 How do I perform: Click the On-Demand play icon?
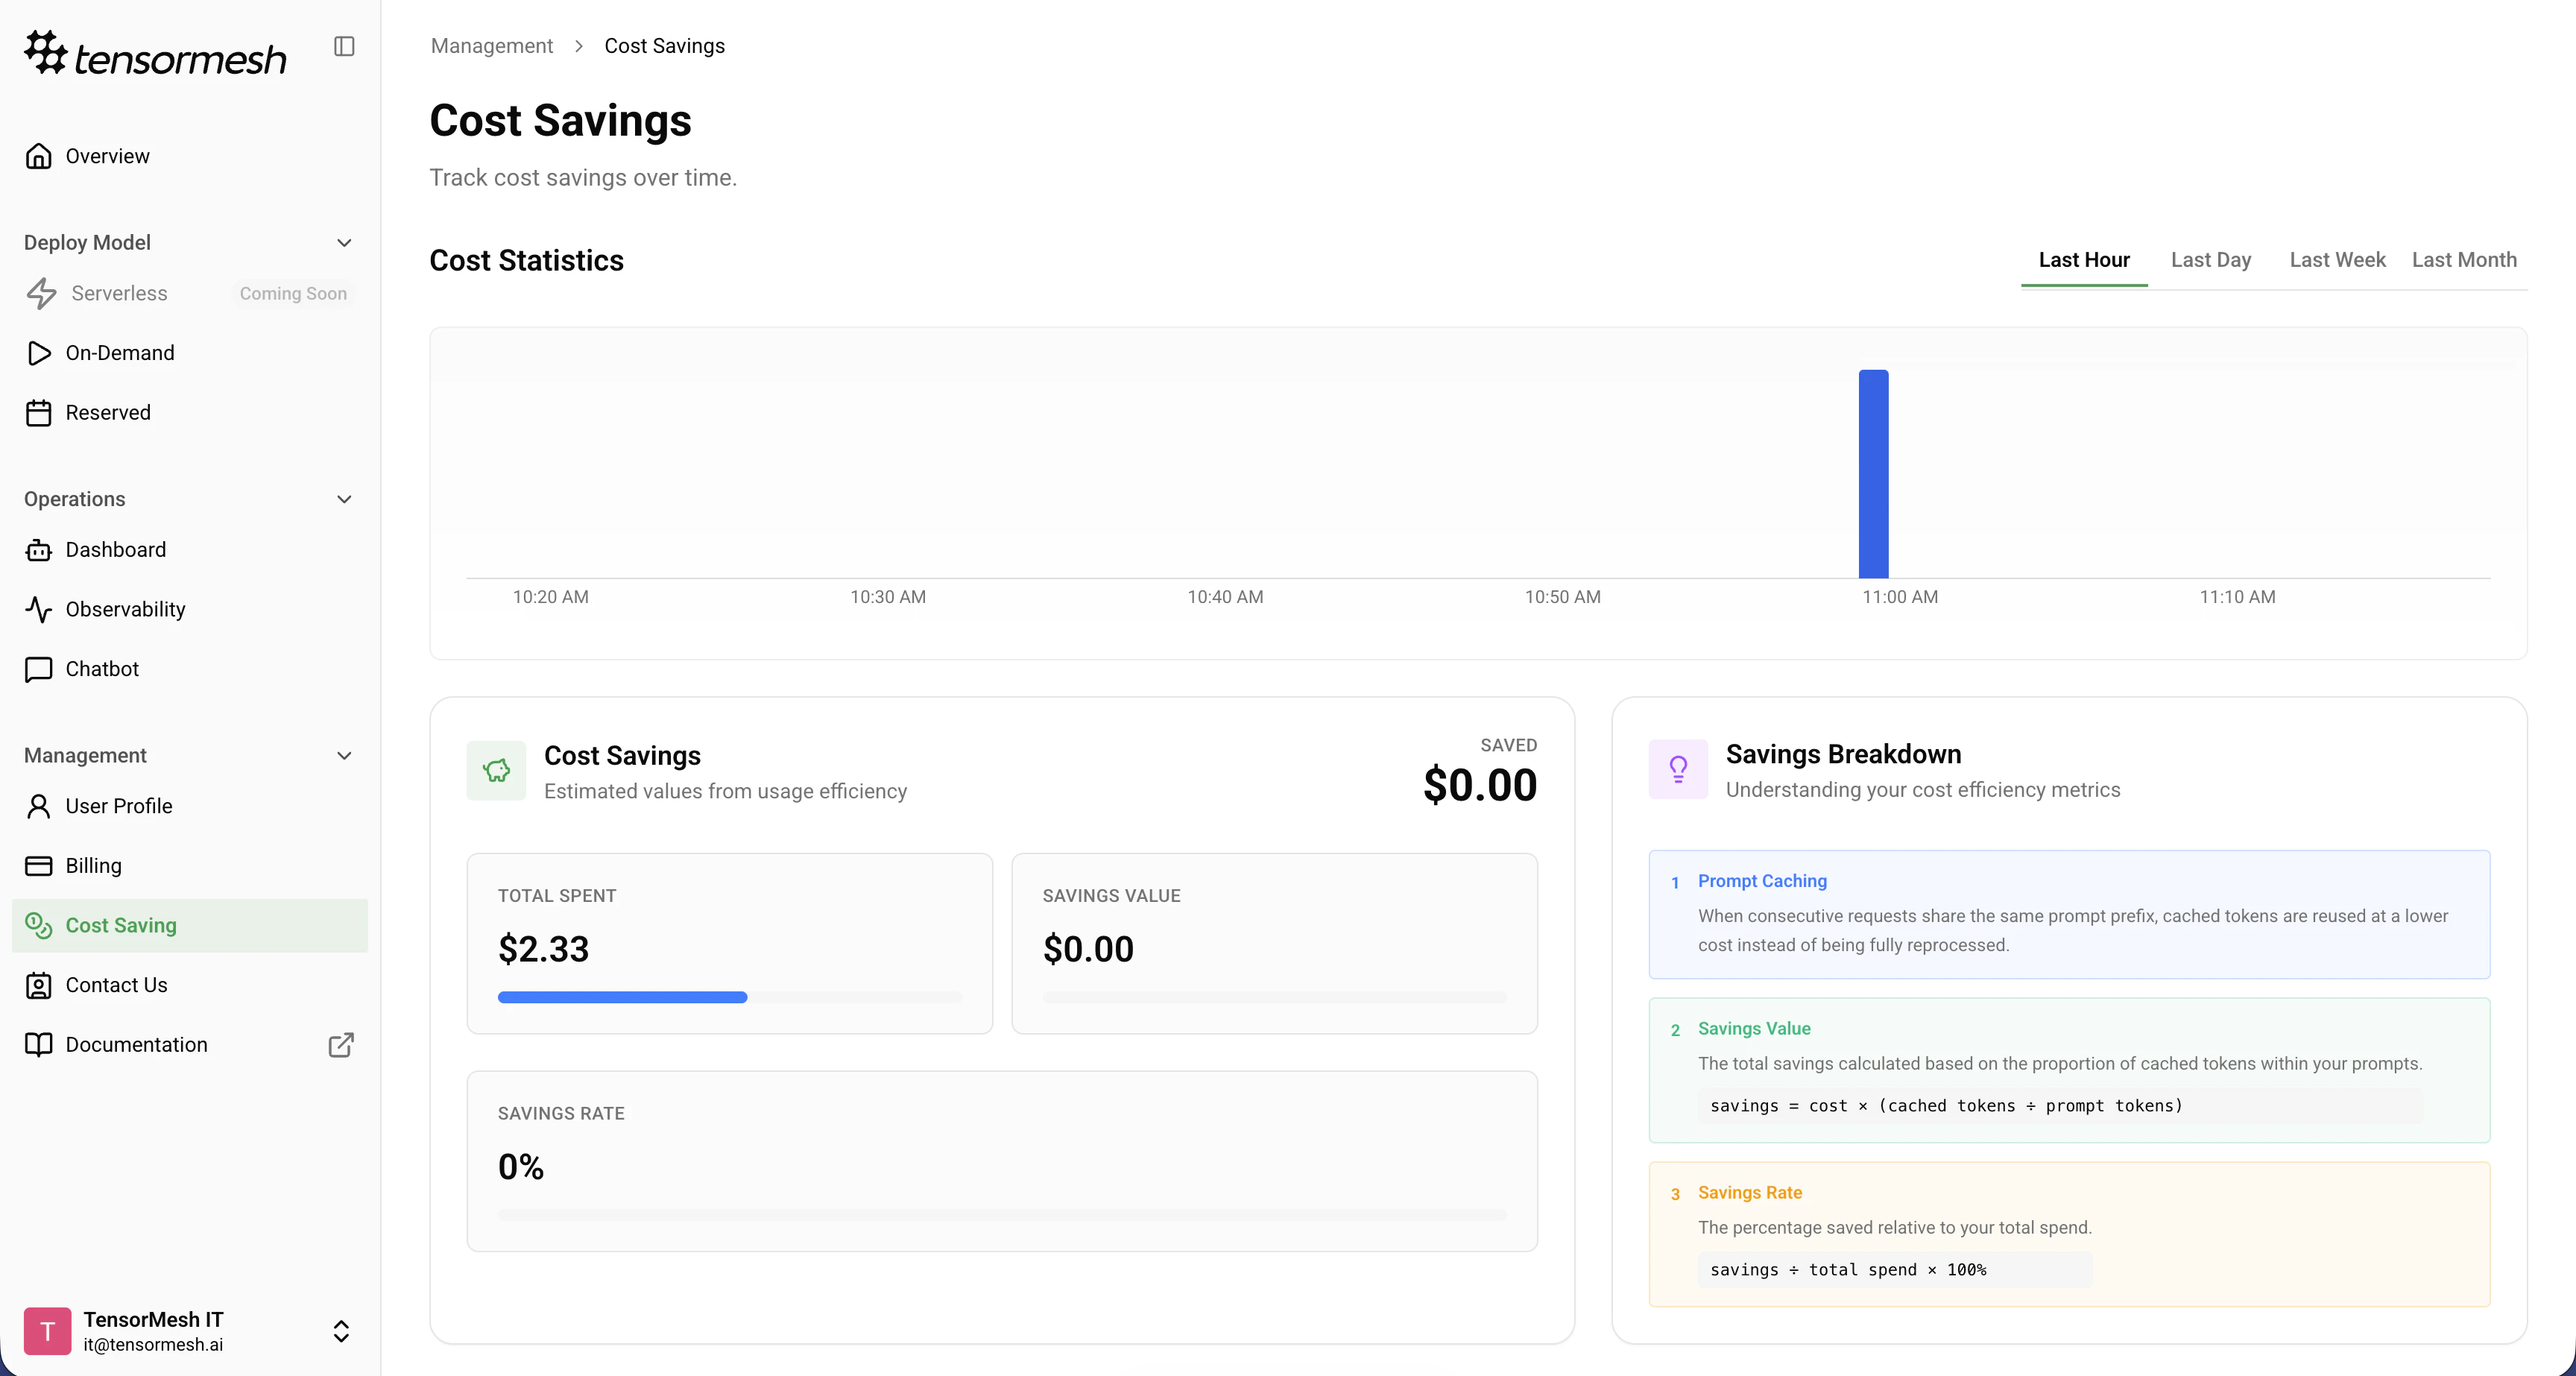pos(39,353)
